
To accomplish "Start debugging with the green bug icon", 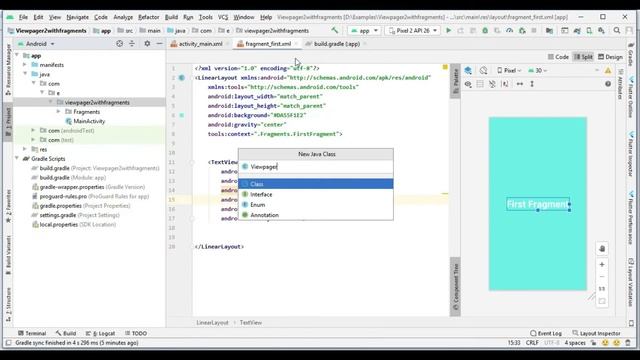I will [485, 31].
